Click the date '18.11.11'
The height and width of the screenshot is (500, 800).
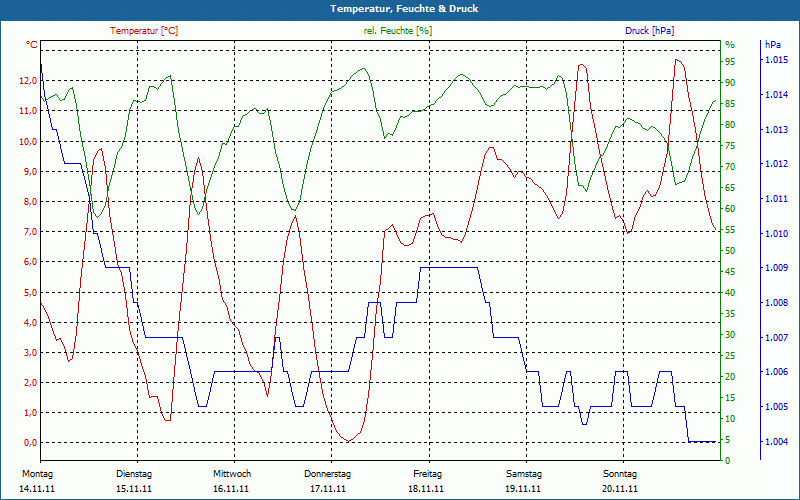coord(426,489)
